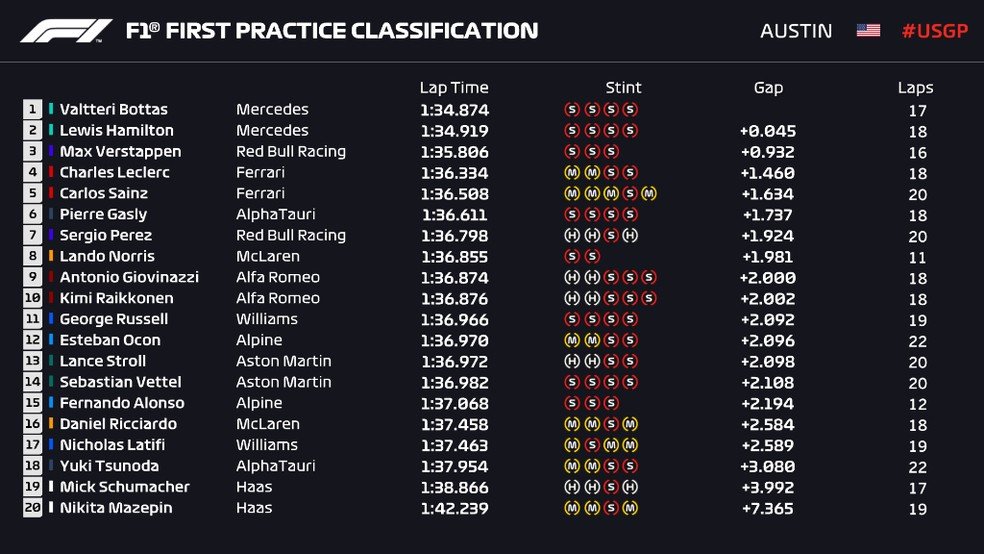This screenshot has height=554, width=984.
Task: Select the Lap Time column header
Action: (x=454, y=88)
